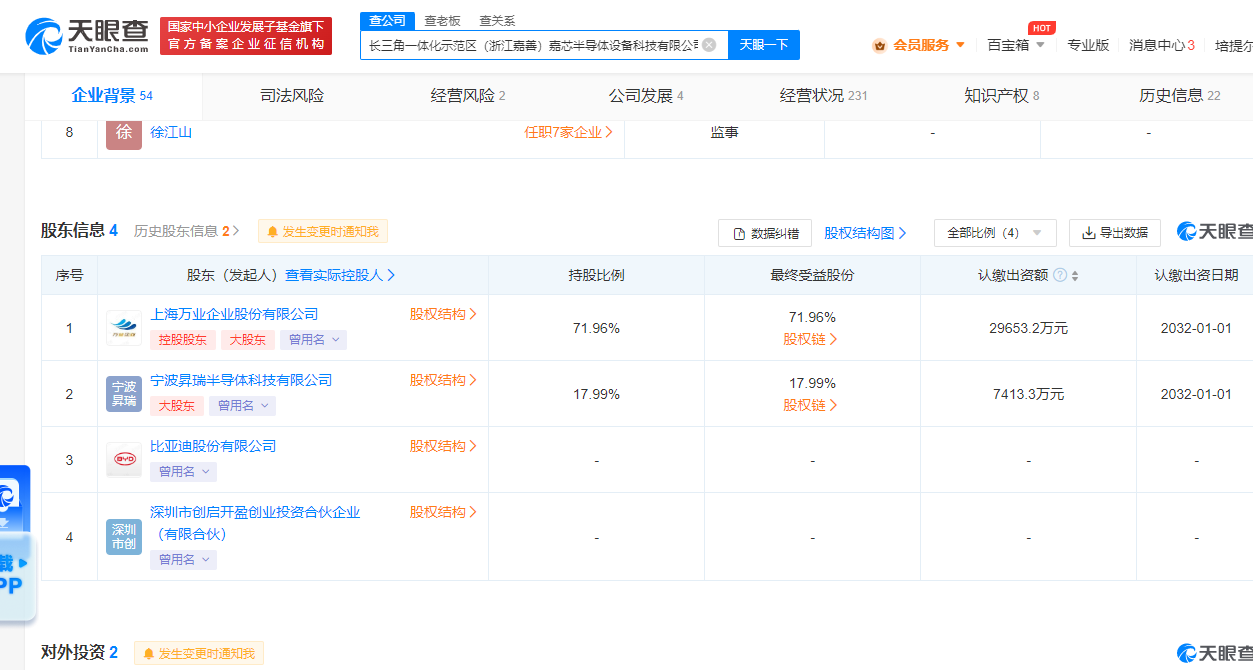This screenshot has height=670, width=1253.
Task: Click the TianYanCha logo at top left
Action: pyautogui.click(x=86, y=36)
